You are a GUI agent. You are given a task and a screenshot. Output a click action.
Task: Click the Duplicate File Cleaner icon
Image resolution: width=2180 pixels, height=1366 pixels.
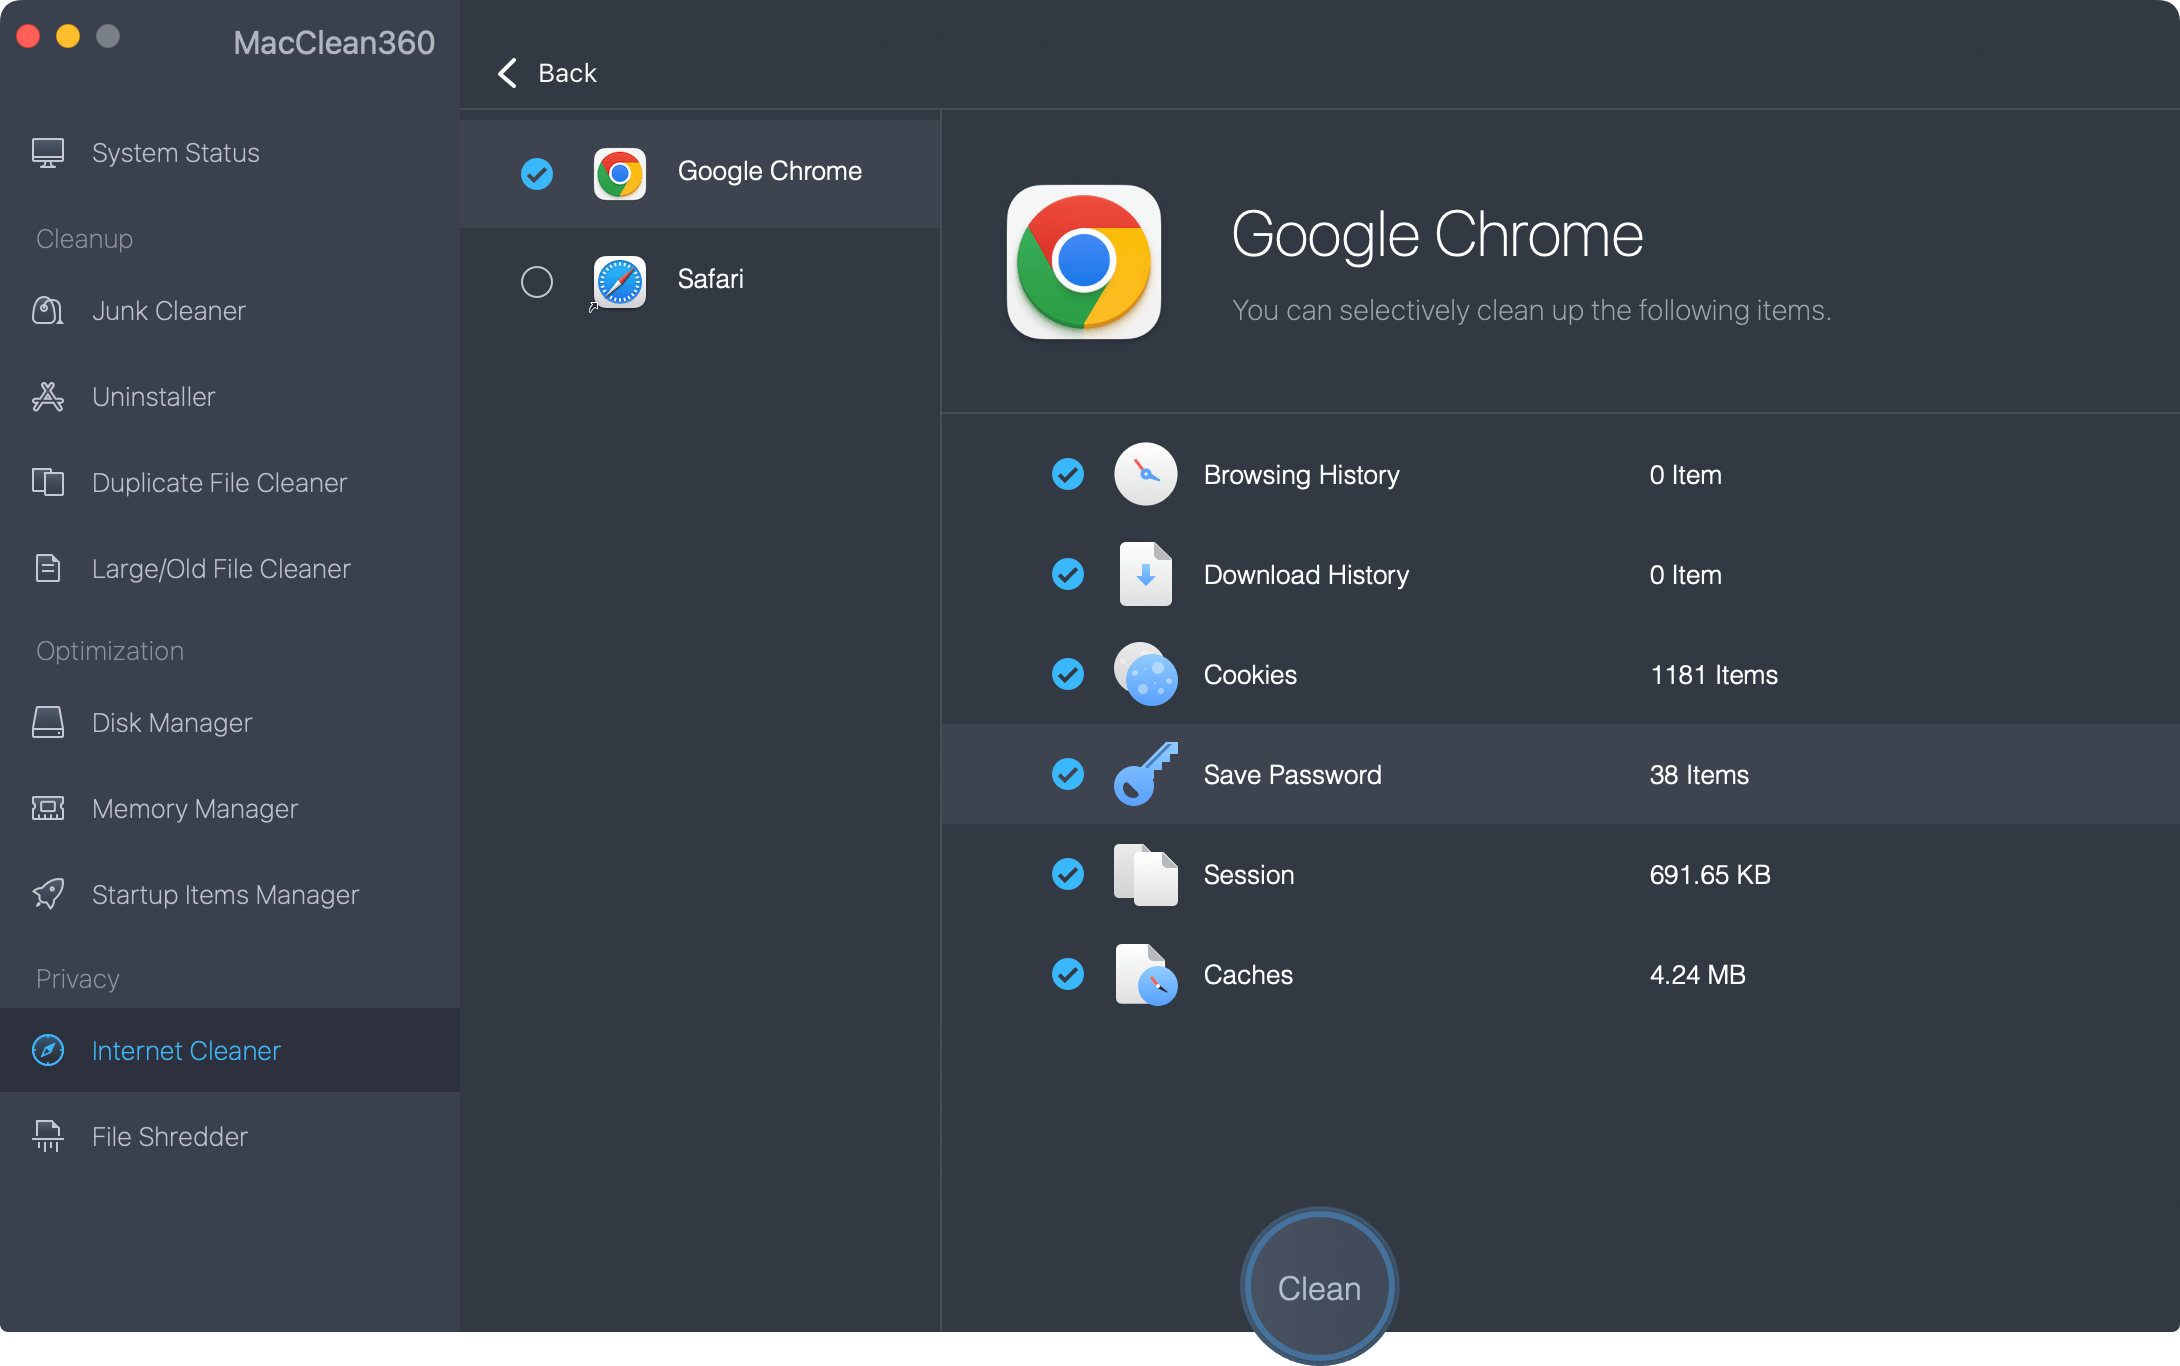point(47,483)
